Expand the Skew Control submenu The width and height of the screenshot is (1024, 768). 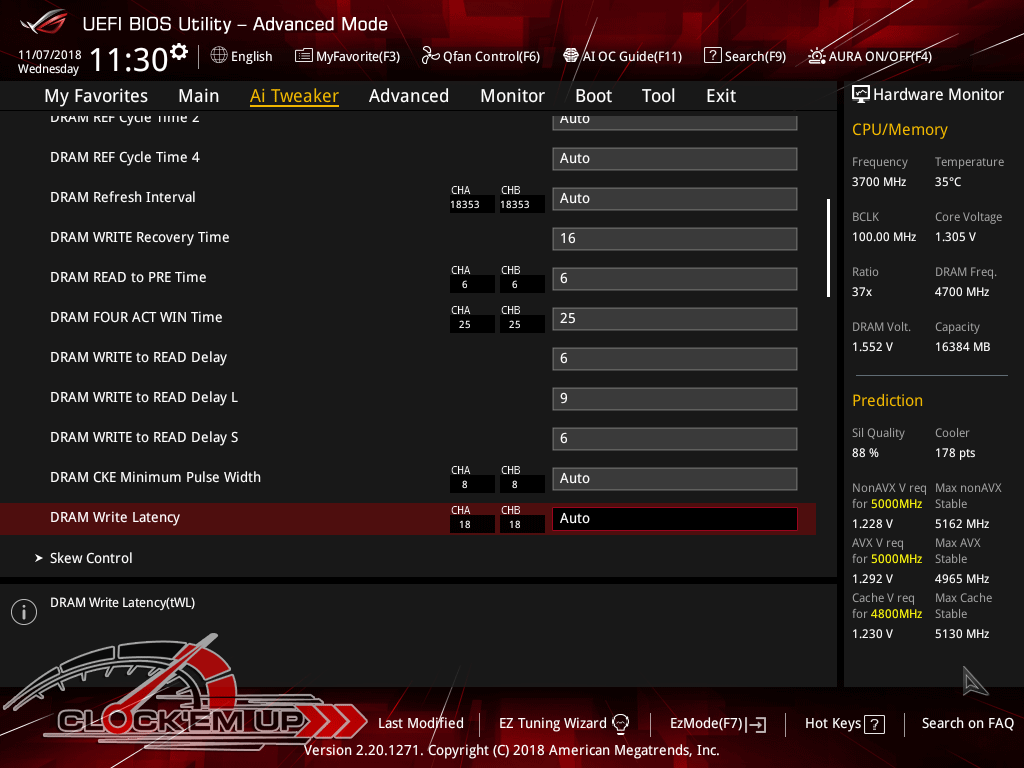pyautogui.click(x=91, y=558)
